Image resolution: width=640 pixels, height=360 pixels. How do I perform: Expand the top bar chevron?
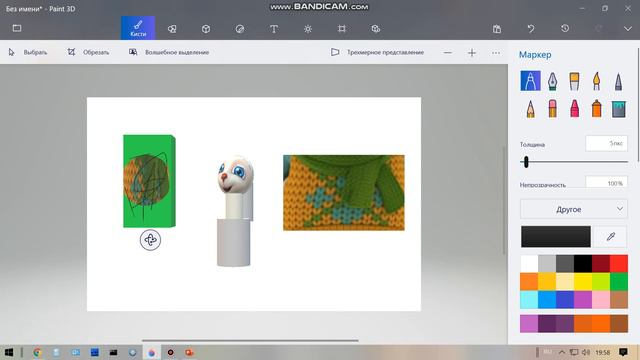(x=628, y=29)
